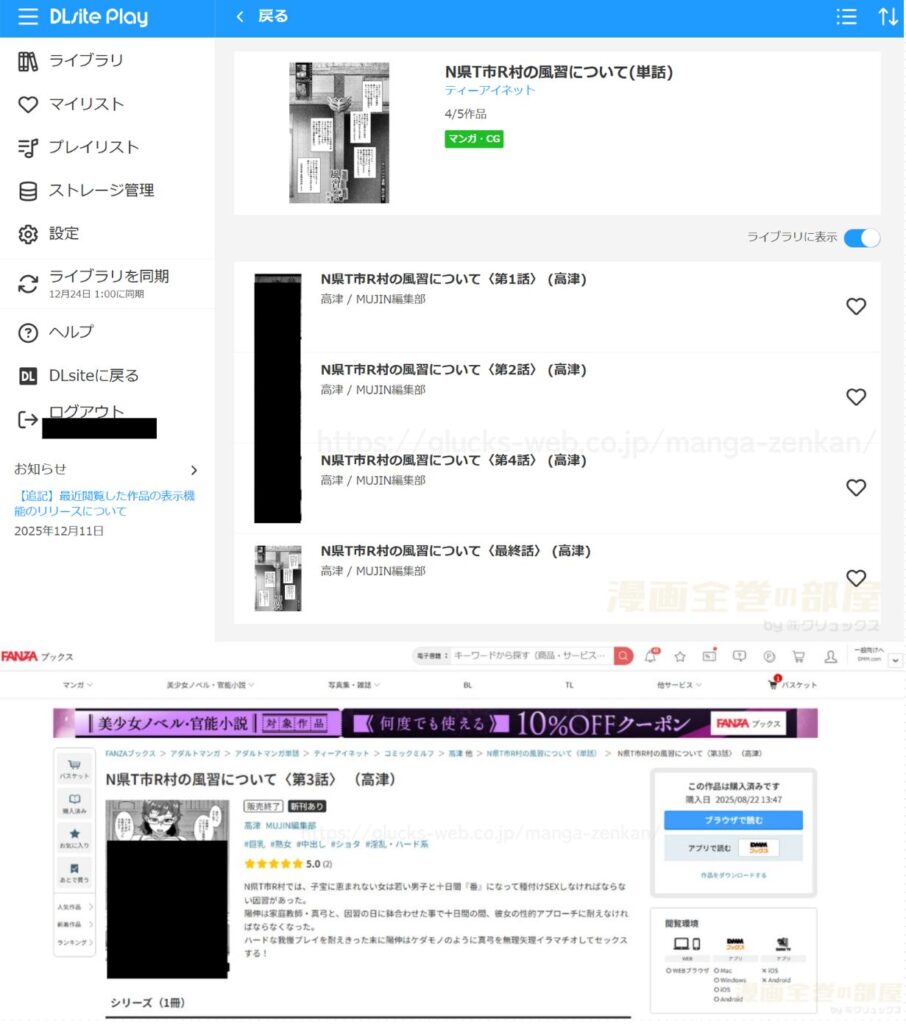
Task: Go back using the 戻る link
Action: pyautogui.click(x=262, y=17)
